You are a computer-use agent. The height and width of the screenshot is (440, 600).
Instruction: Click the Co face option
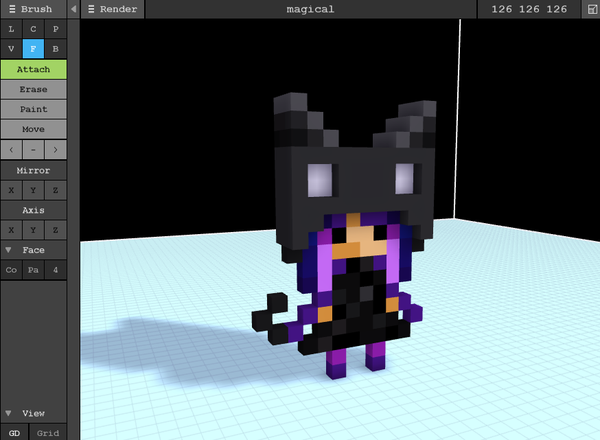point(11,270)
